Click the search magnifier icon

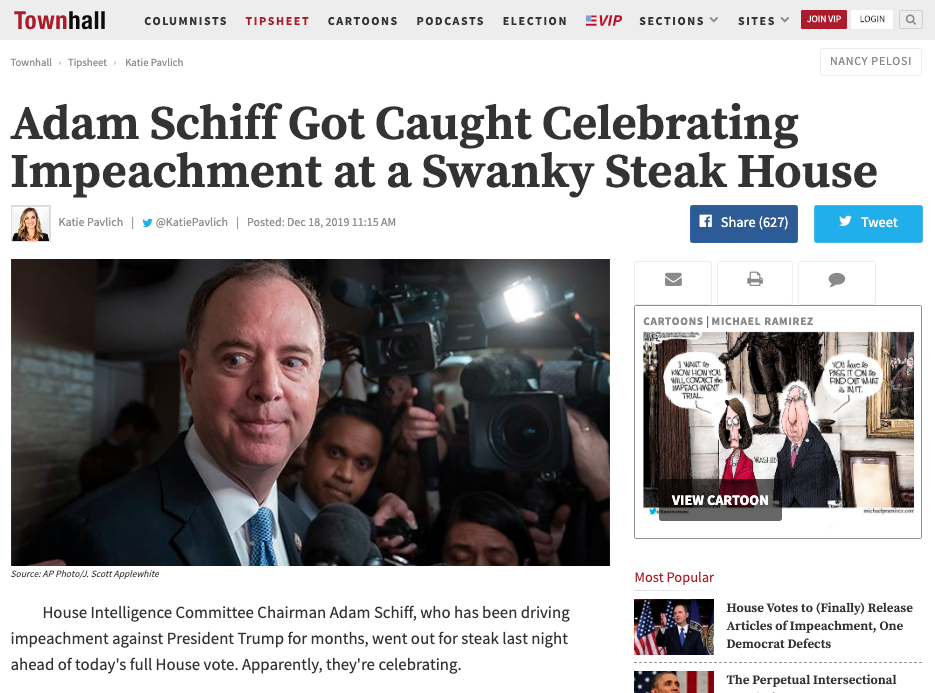(x=910, y=19)
